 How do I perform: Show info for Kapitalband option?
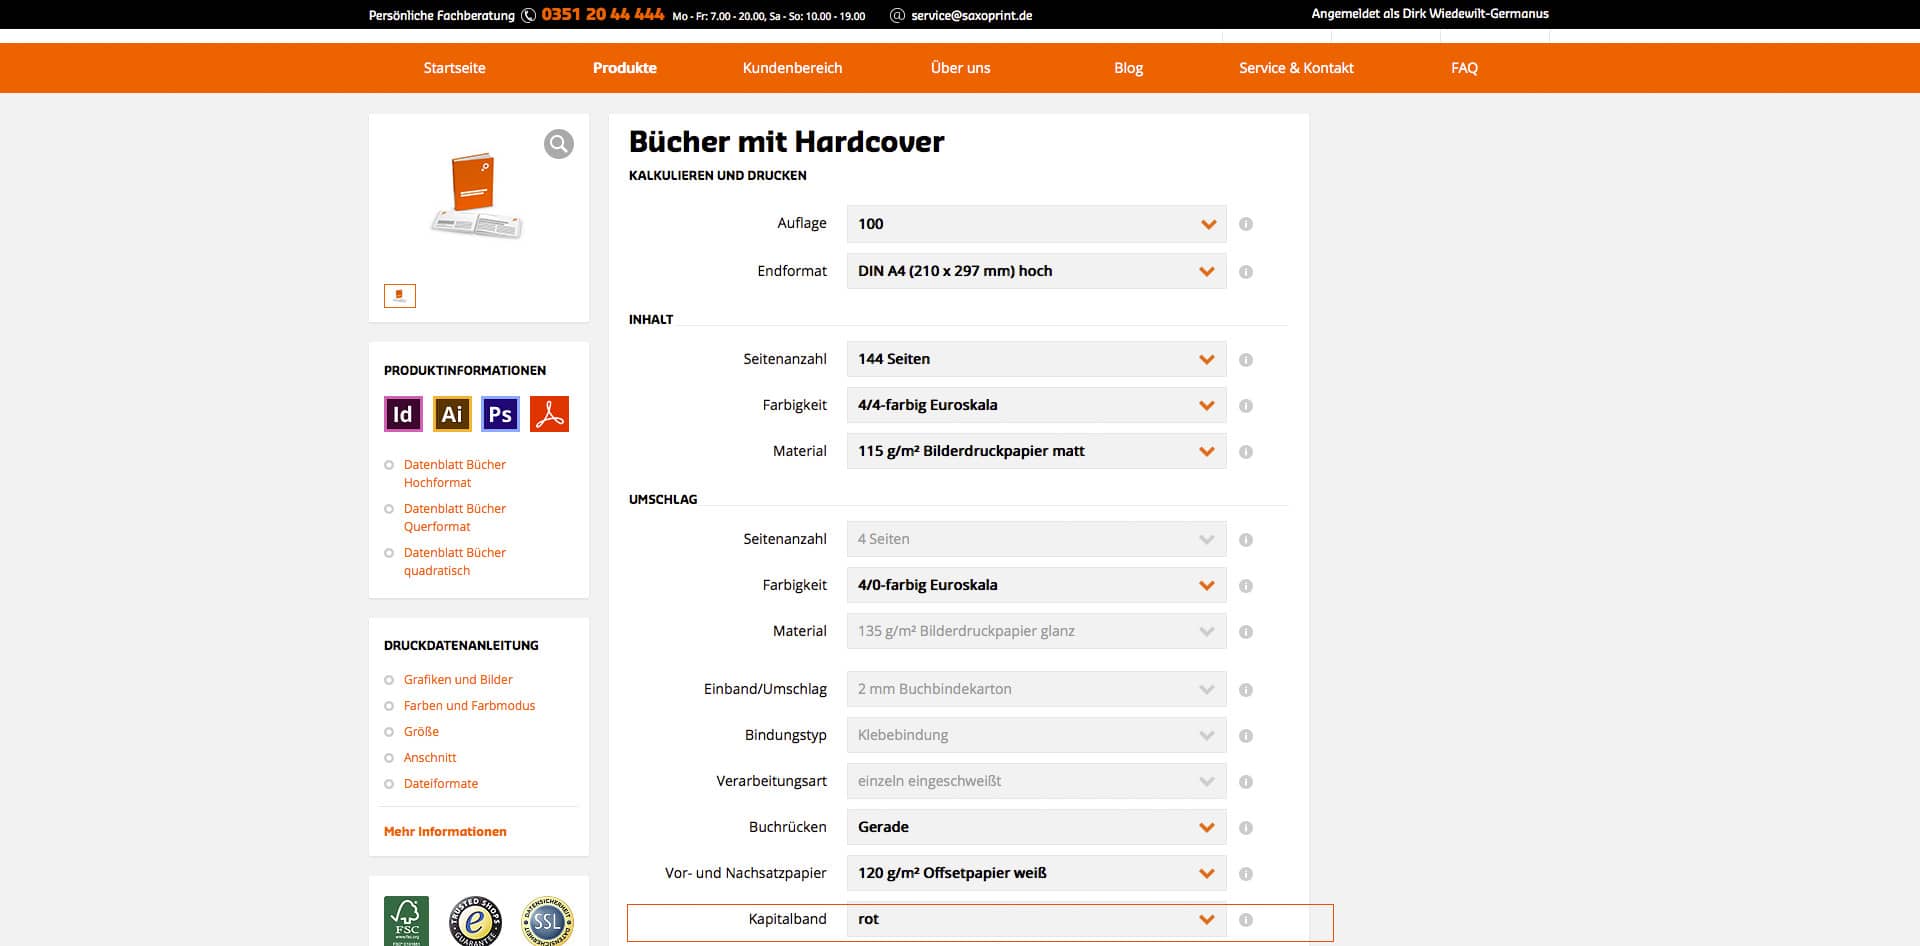(1245, 920)
